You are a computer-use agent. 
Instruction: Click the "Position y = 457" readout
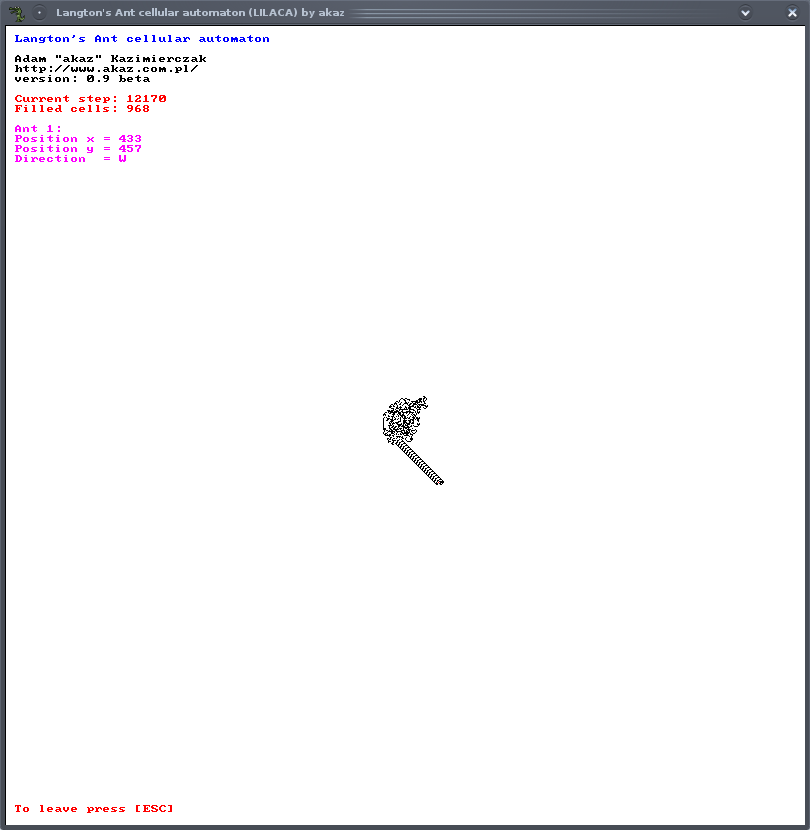click(x=78, y=149)
